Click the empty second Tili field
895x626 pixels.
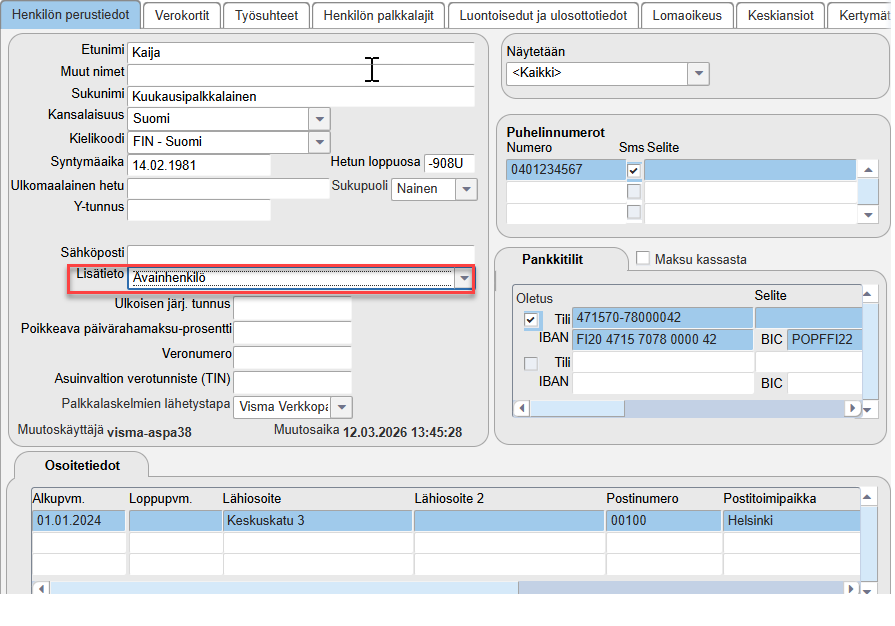coord(663,362)
